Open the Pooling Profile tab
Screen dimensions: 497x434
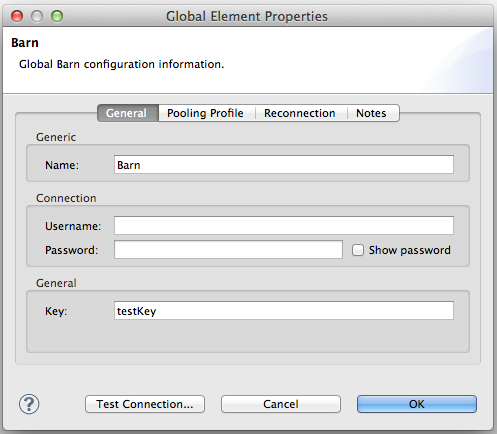207,113
